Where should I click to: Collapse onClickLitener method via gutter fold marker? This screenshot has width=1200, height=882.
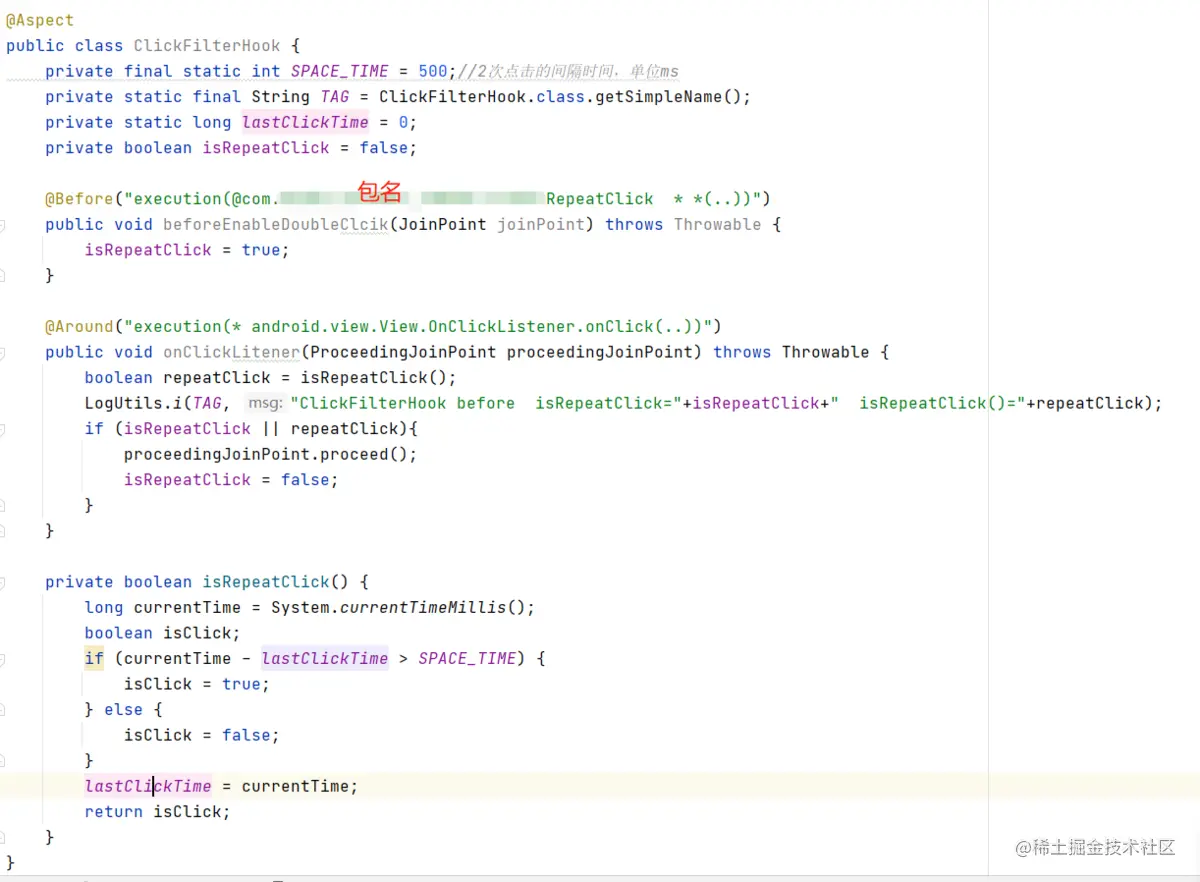tap(3, 353)
